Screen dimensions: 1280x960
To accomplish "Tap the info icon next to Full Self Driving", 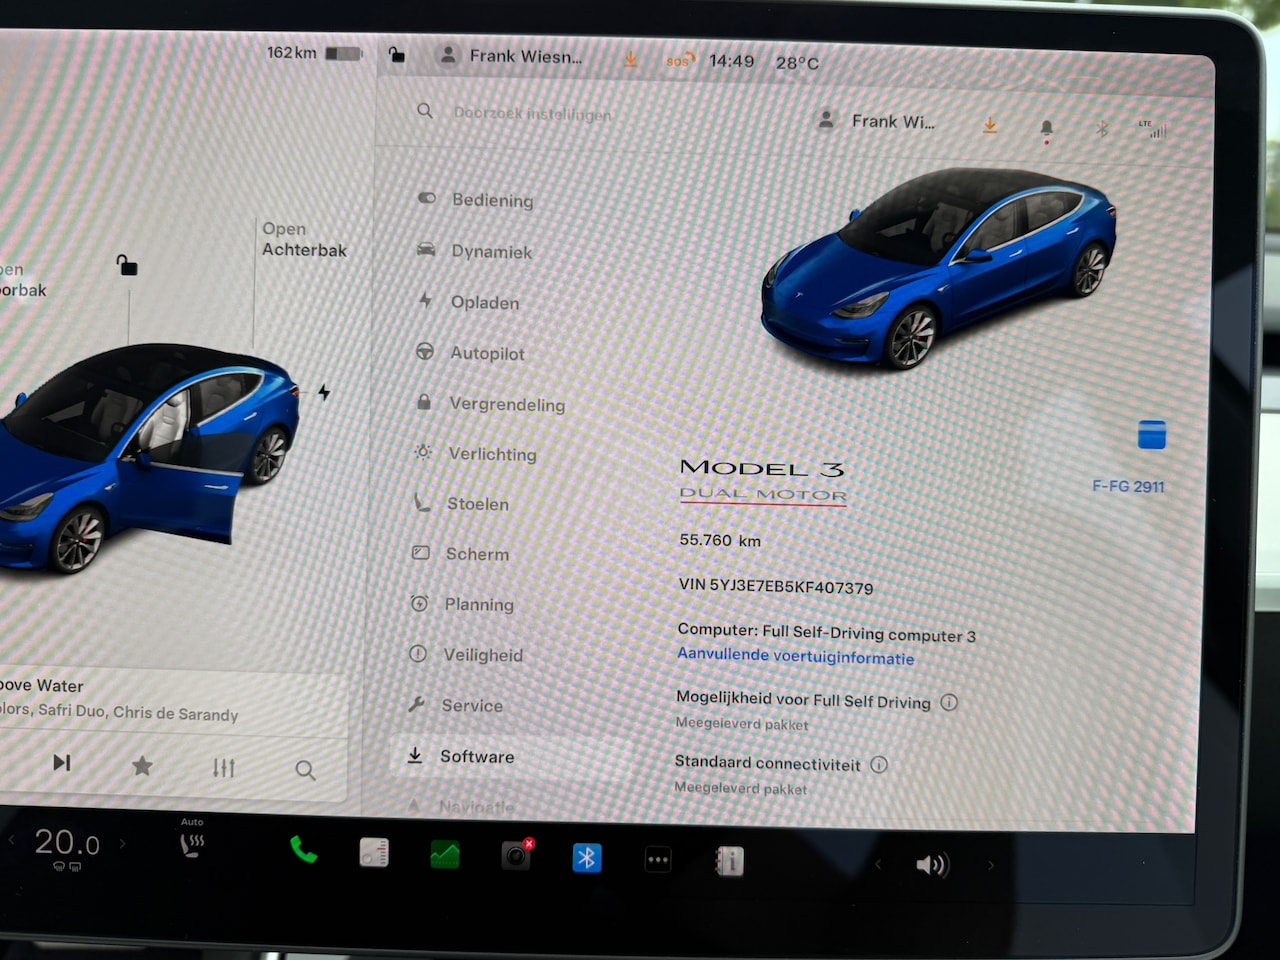I will (949, 702).
